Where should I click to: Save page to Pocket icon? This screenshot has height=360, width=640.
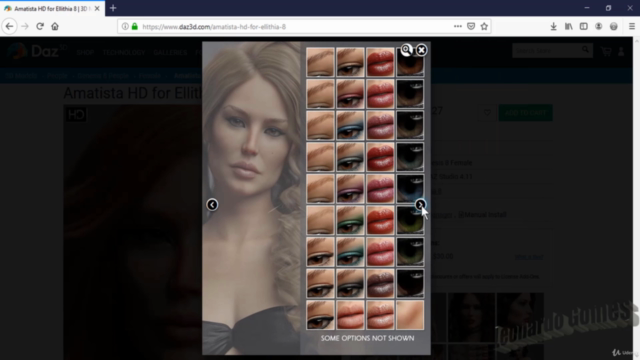[471, 27]
